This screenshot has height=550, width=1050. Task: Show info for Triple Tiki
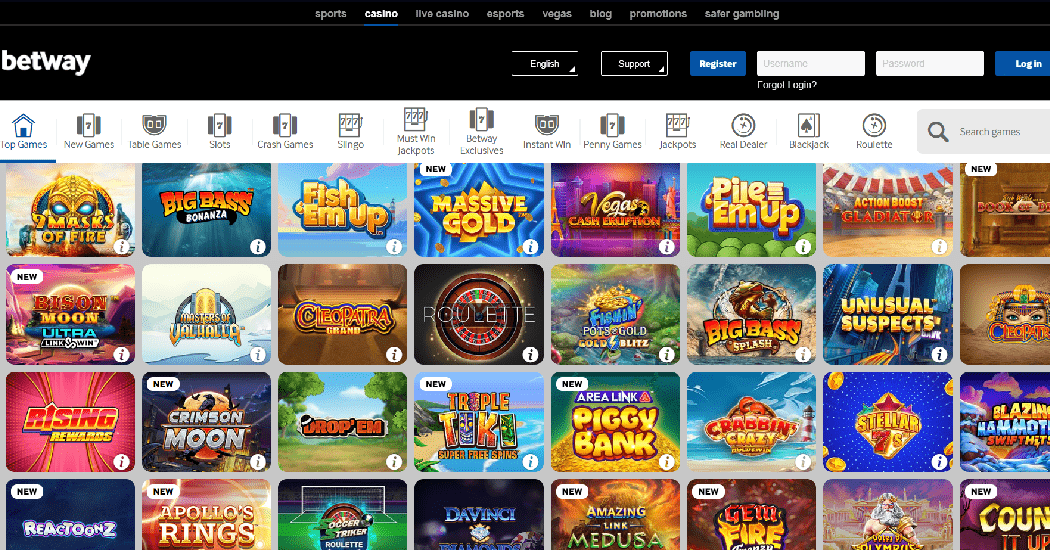point(530,462)
